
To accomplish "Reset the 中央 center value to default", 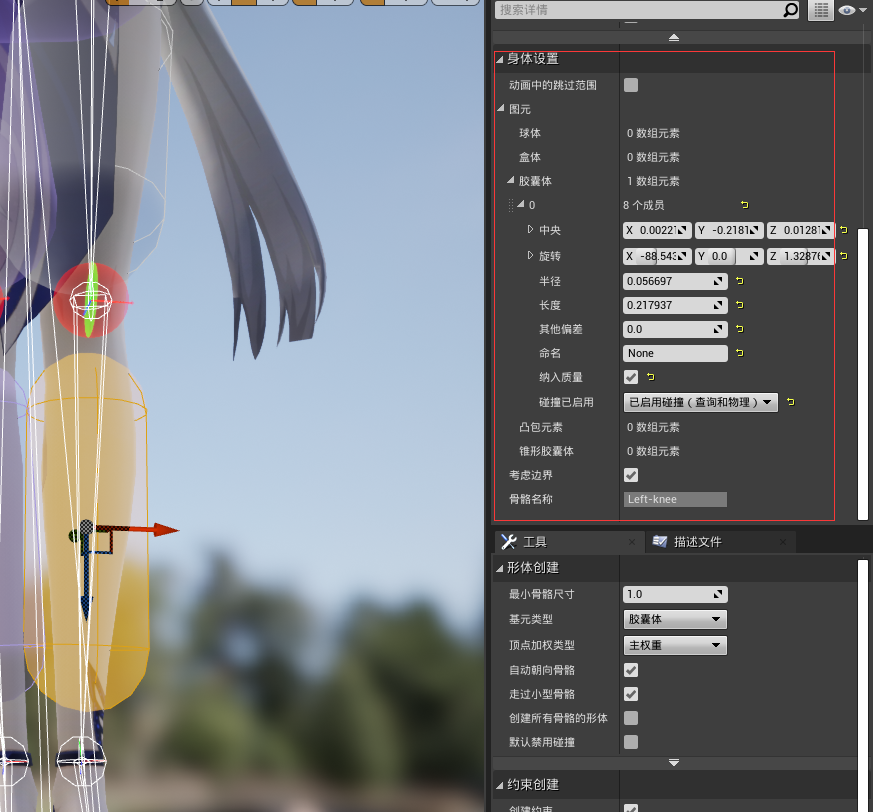I will pos(843,229).
